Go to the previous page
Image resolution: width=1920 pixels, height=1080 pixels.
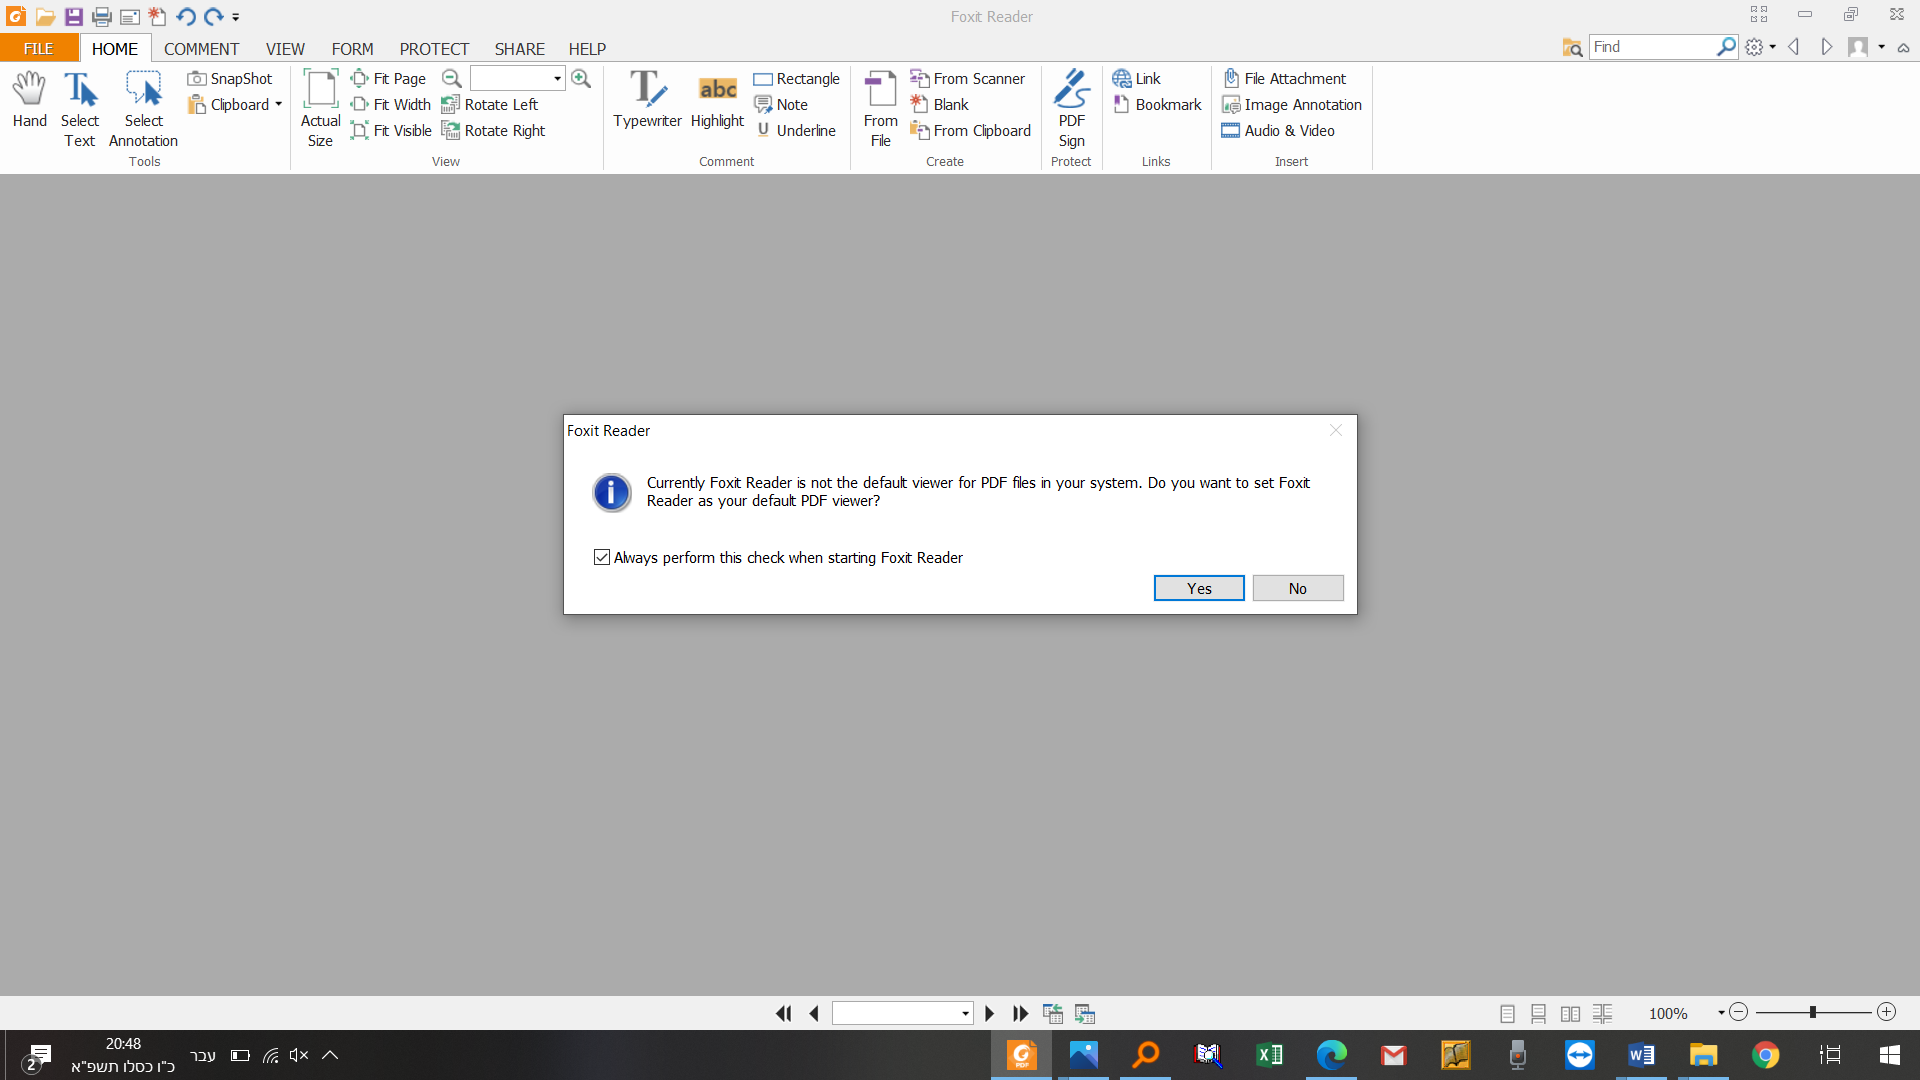point(814,1013)
